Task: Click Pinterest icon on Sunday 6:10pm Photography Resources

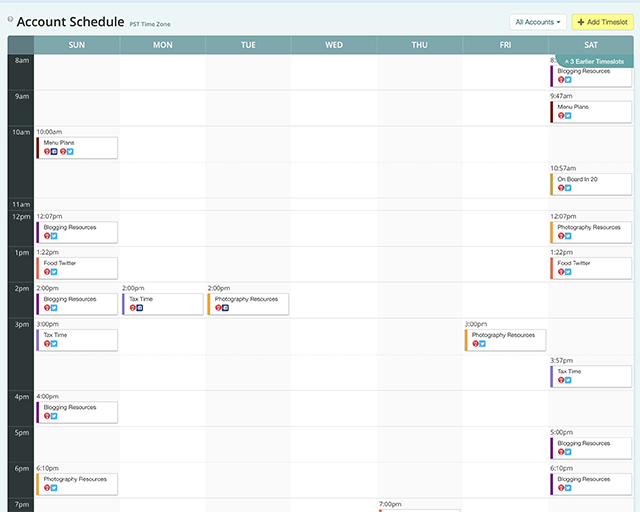Action: [x=47, y=488]
